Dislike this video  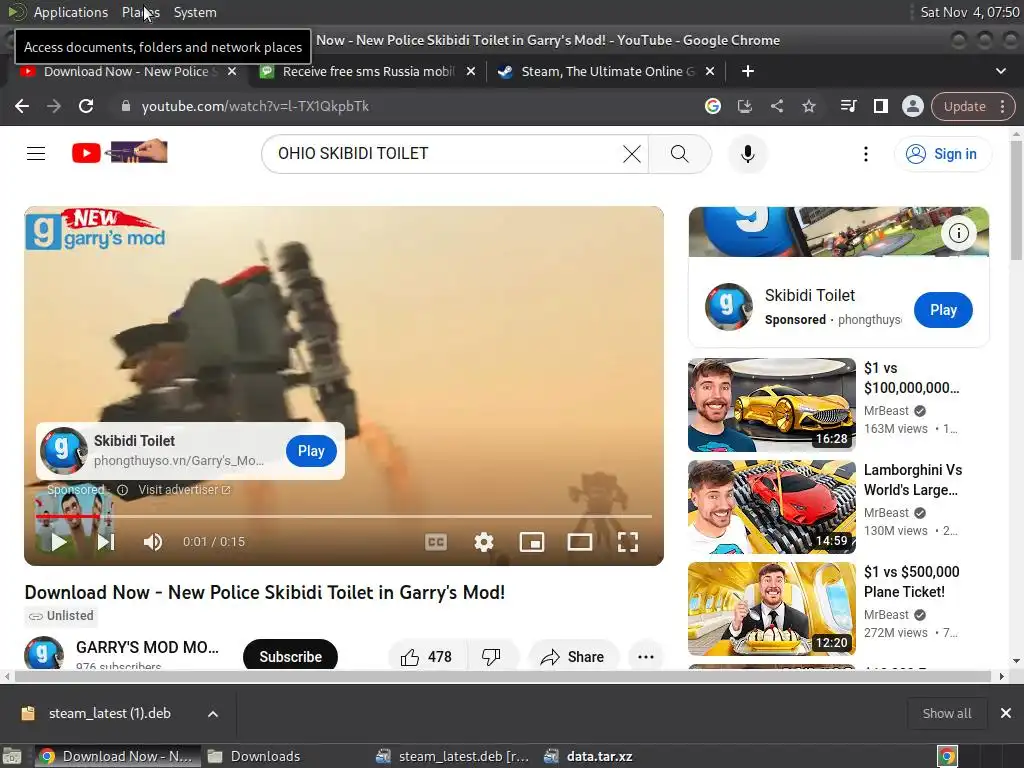pos(491,657)
